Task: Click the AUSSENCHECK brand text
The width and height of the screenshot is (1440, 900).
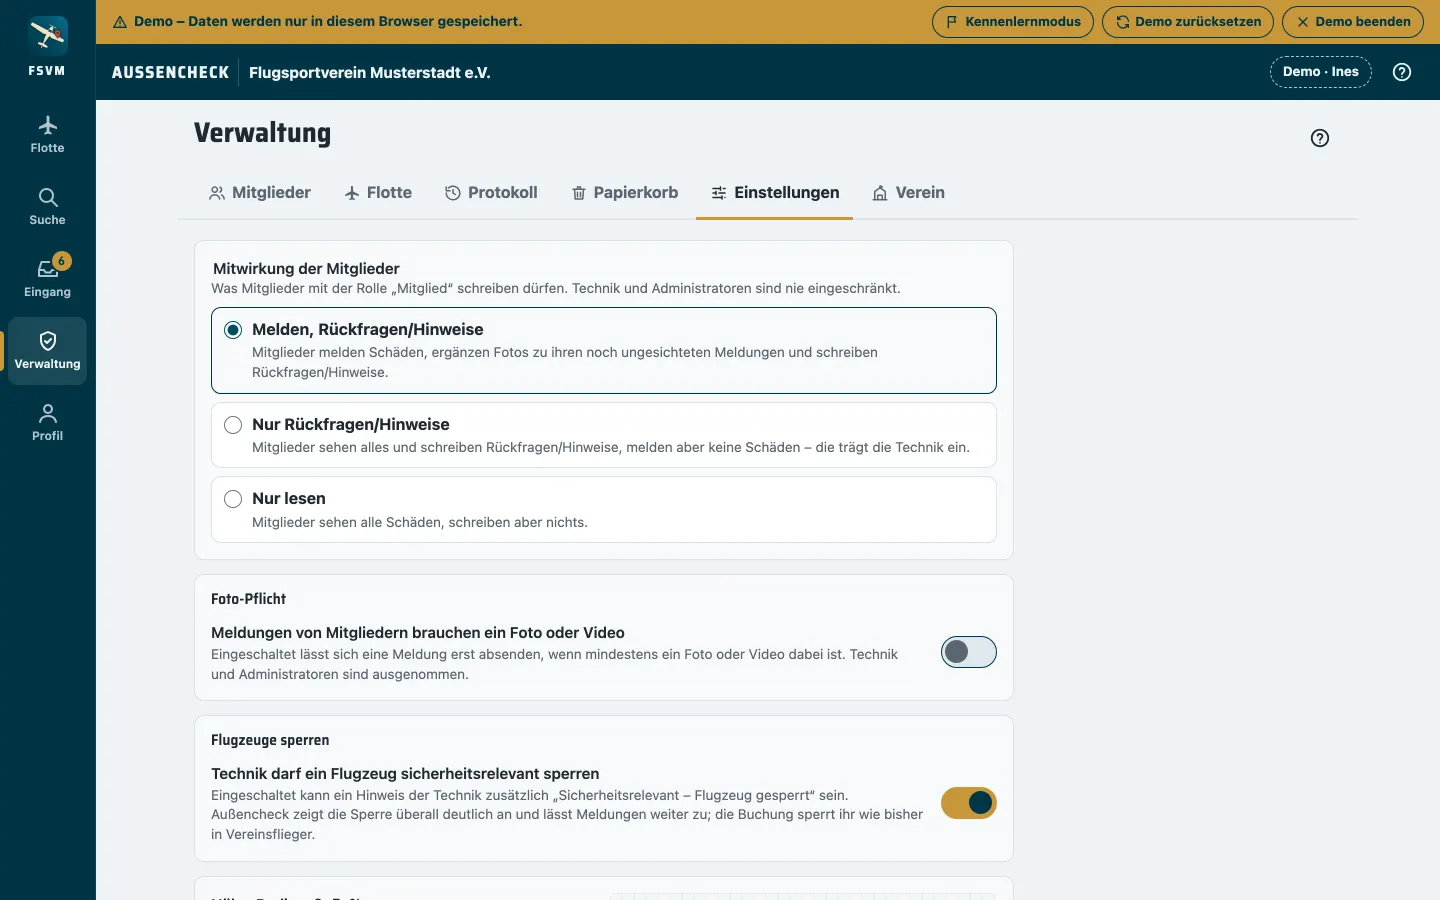Action: (171, 73)
